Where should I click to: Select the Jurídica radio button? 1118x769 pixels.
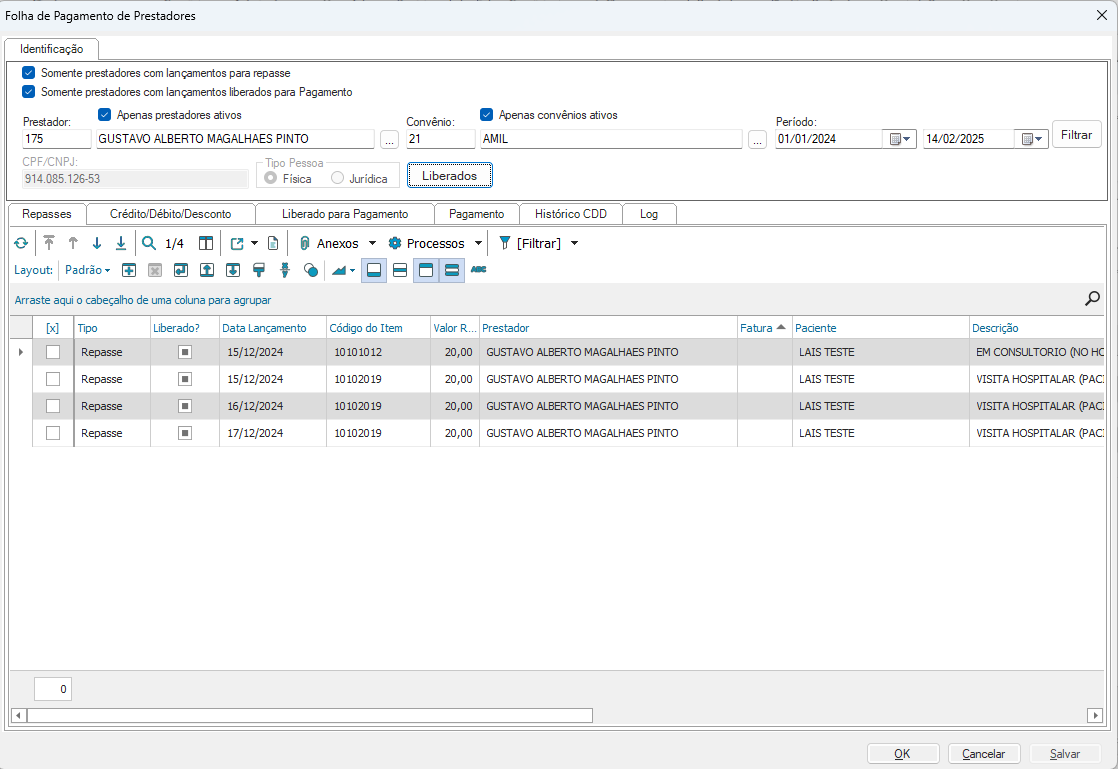point(337,177)
